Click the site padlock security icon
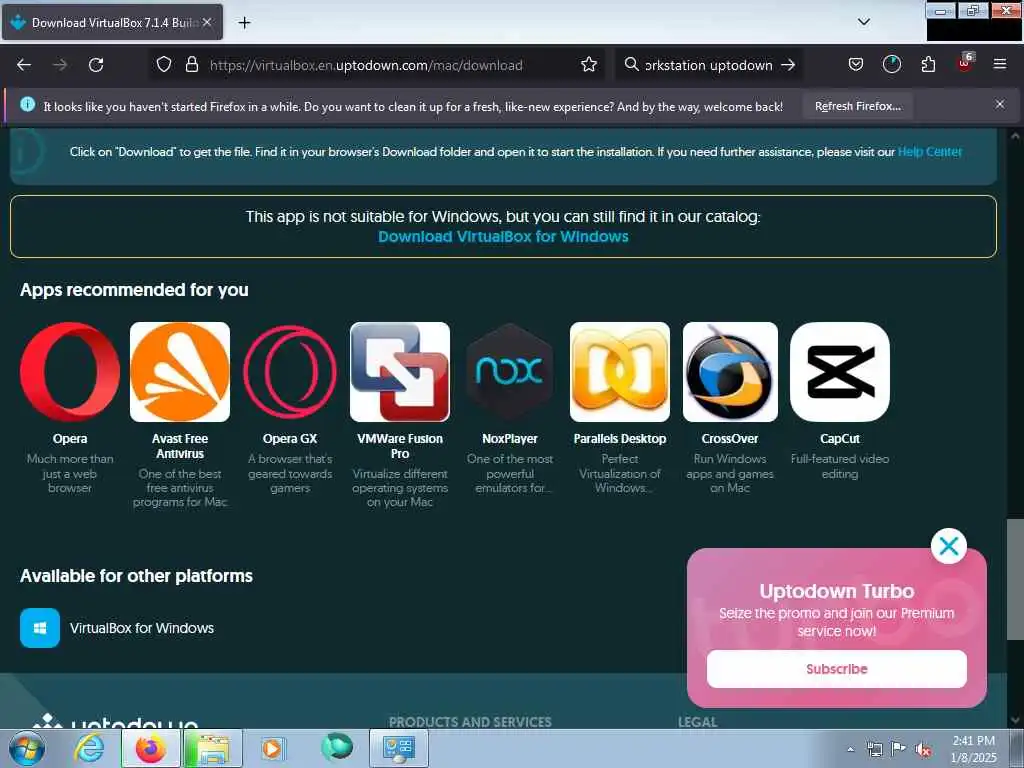Image resolution: width=1024 pixels, height=768 pixels. (191, 64)
